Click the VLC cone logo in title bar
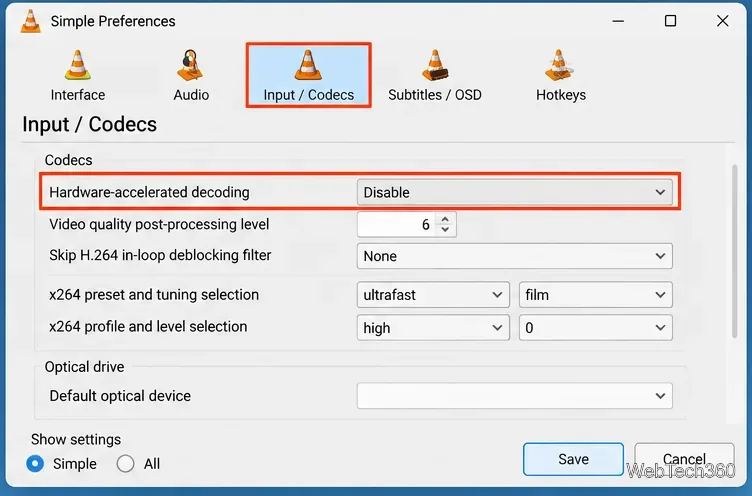Screen dimensions: 752x496 pos(31,21)
